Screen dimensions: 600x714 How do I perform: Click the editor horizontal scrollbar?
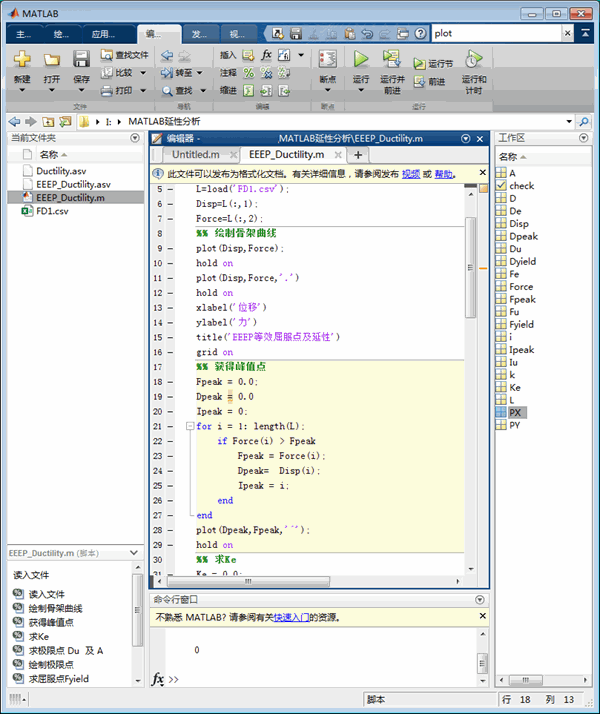(x=248, y=581)
